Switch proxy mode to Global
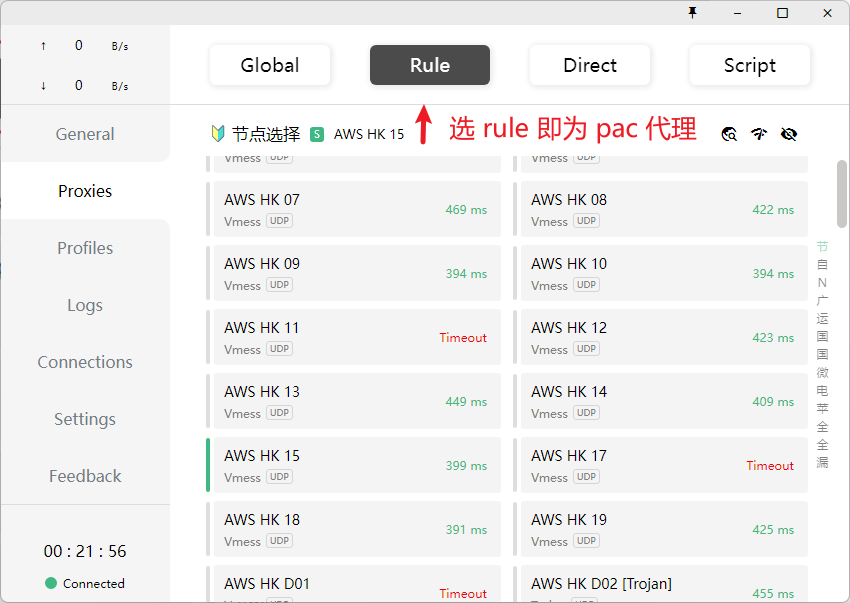The image size is (850, 603). pyautogui.click(x=270, y=65)
